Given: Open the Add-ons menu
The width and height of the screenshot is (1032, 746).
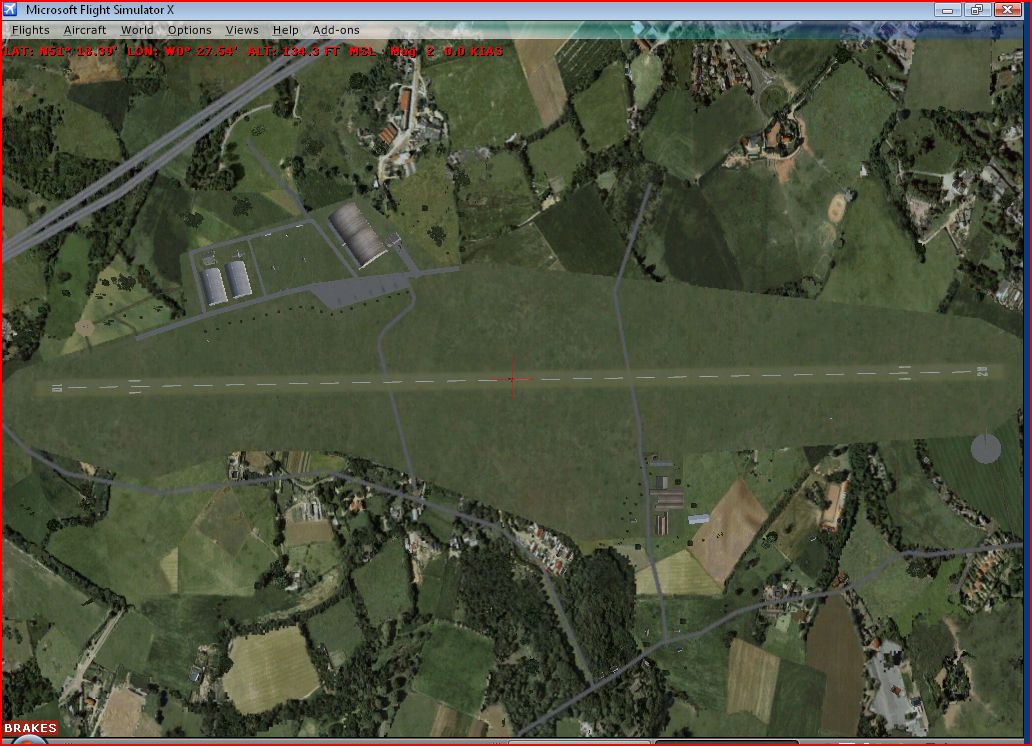Looking at the screenshot, I should click(336, 30).
